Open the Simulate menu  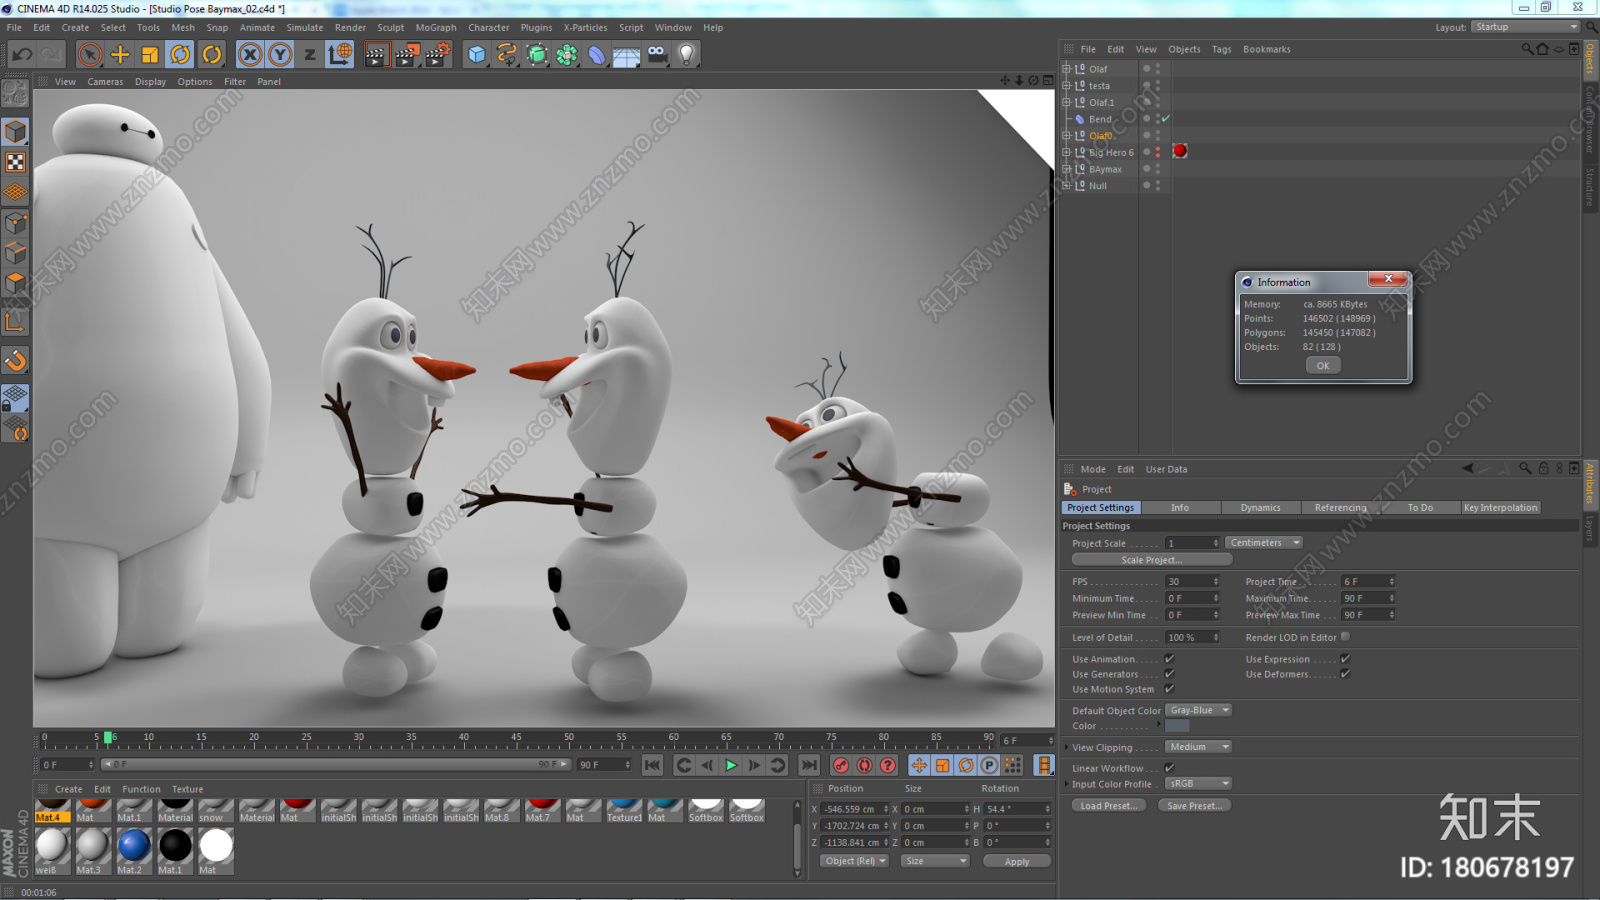click(305, 27)
